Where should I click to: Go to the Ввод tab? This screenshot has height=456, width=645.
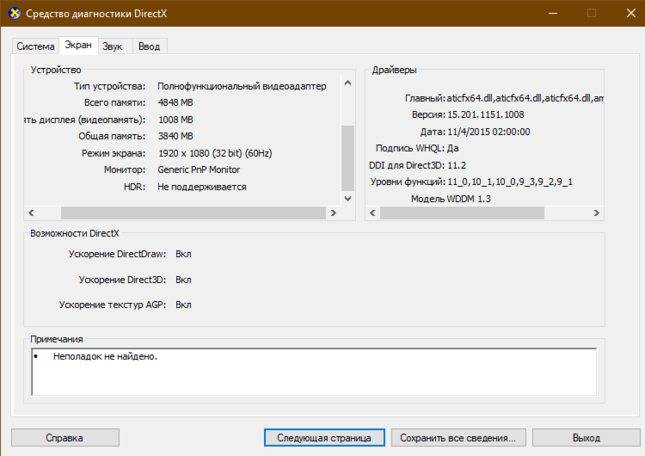[149, 46]
